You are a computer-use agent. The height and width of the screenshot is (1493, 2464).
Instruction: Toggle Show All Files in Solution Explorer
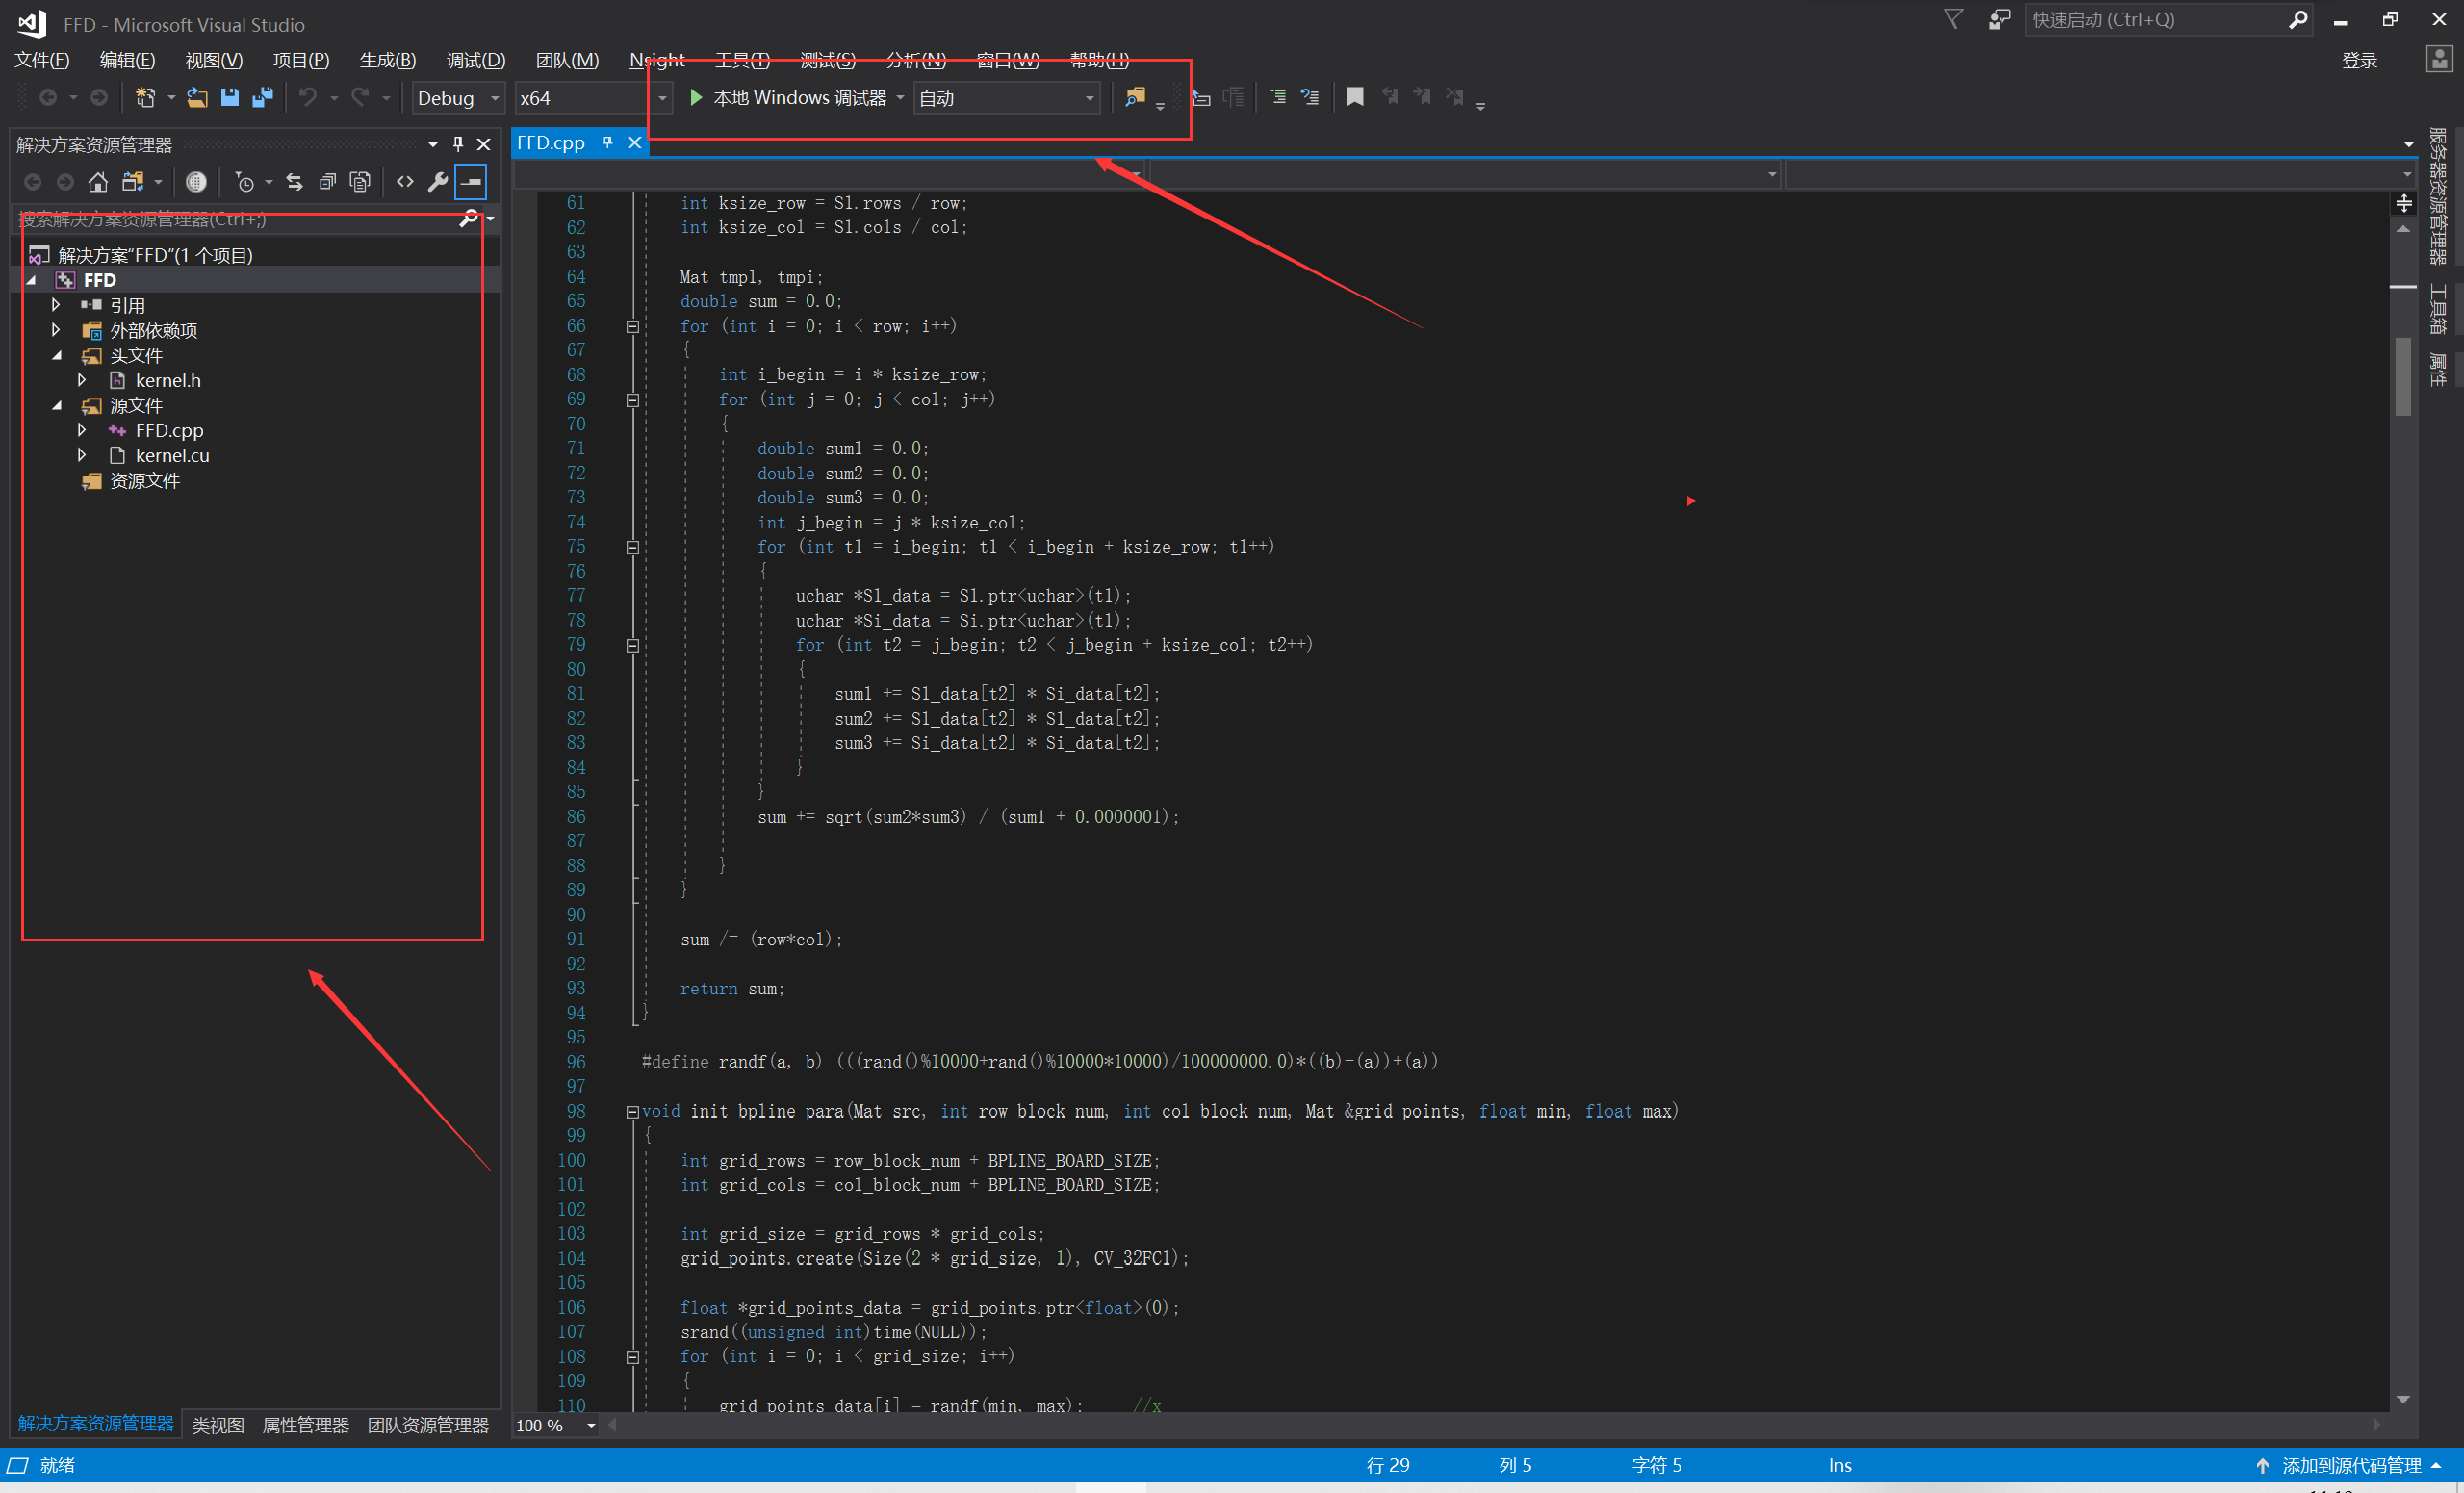point(360,182)
